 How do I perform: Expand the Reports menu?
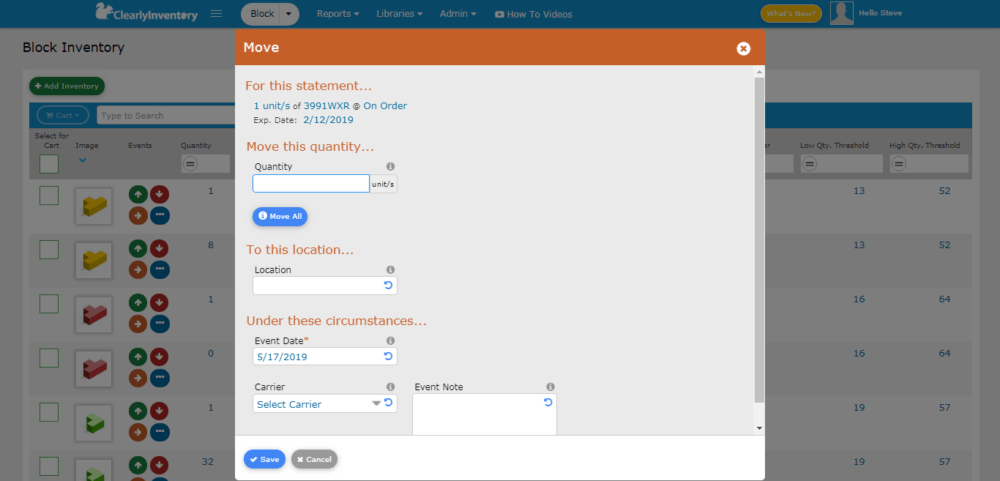point(338,13)
